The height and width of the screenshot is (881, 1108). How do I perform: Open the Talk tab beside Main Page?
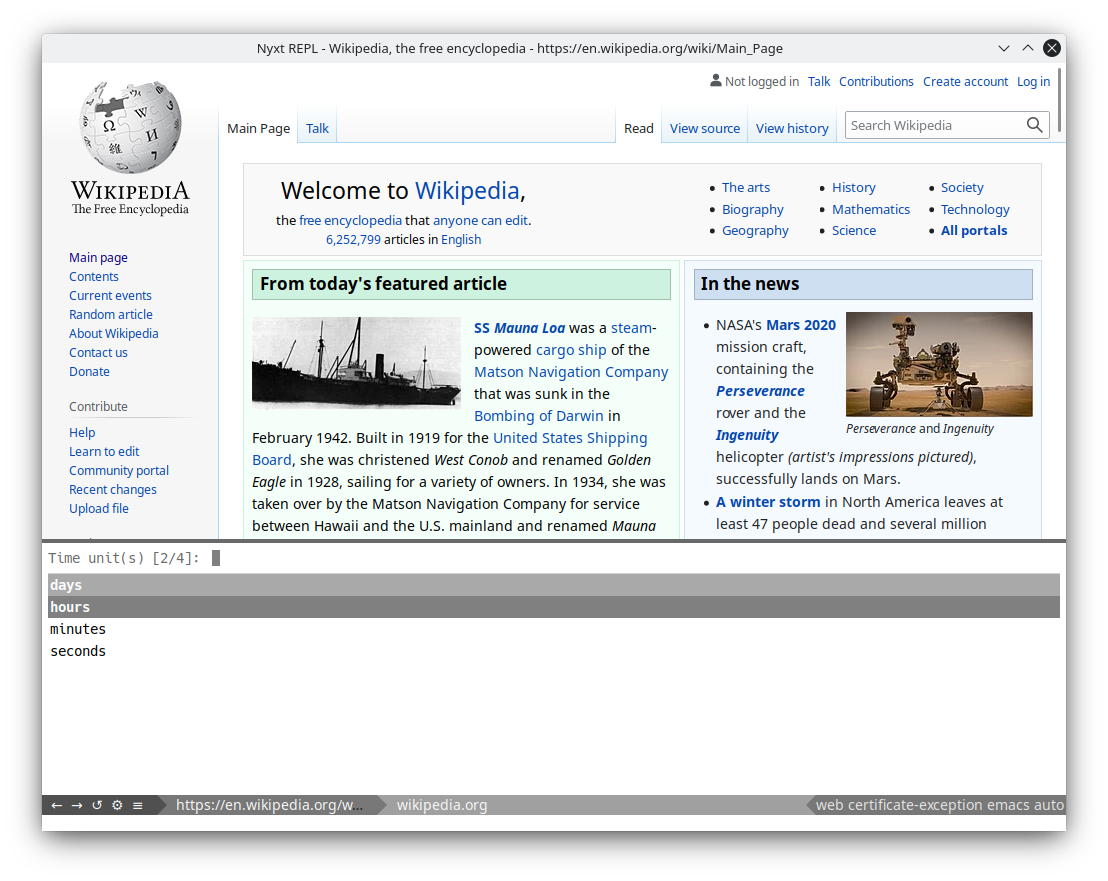point(317,129)
